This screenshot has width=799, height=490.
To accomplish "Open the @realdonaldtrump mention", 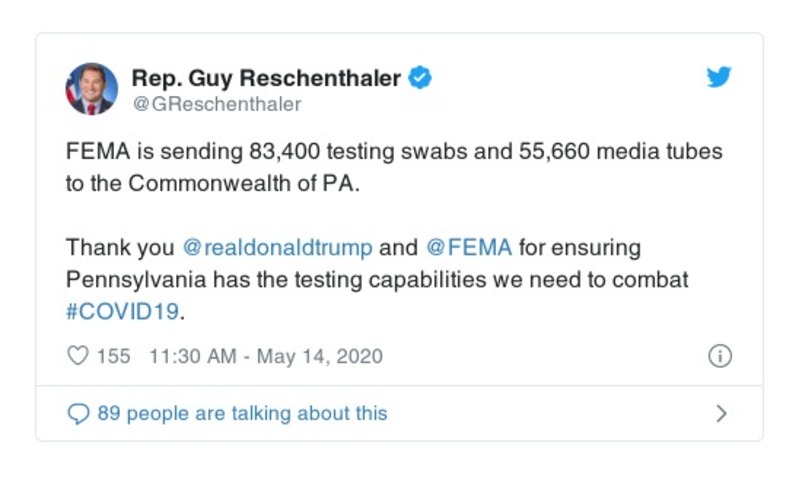I will 277,247.
